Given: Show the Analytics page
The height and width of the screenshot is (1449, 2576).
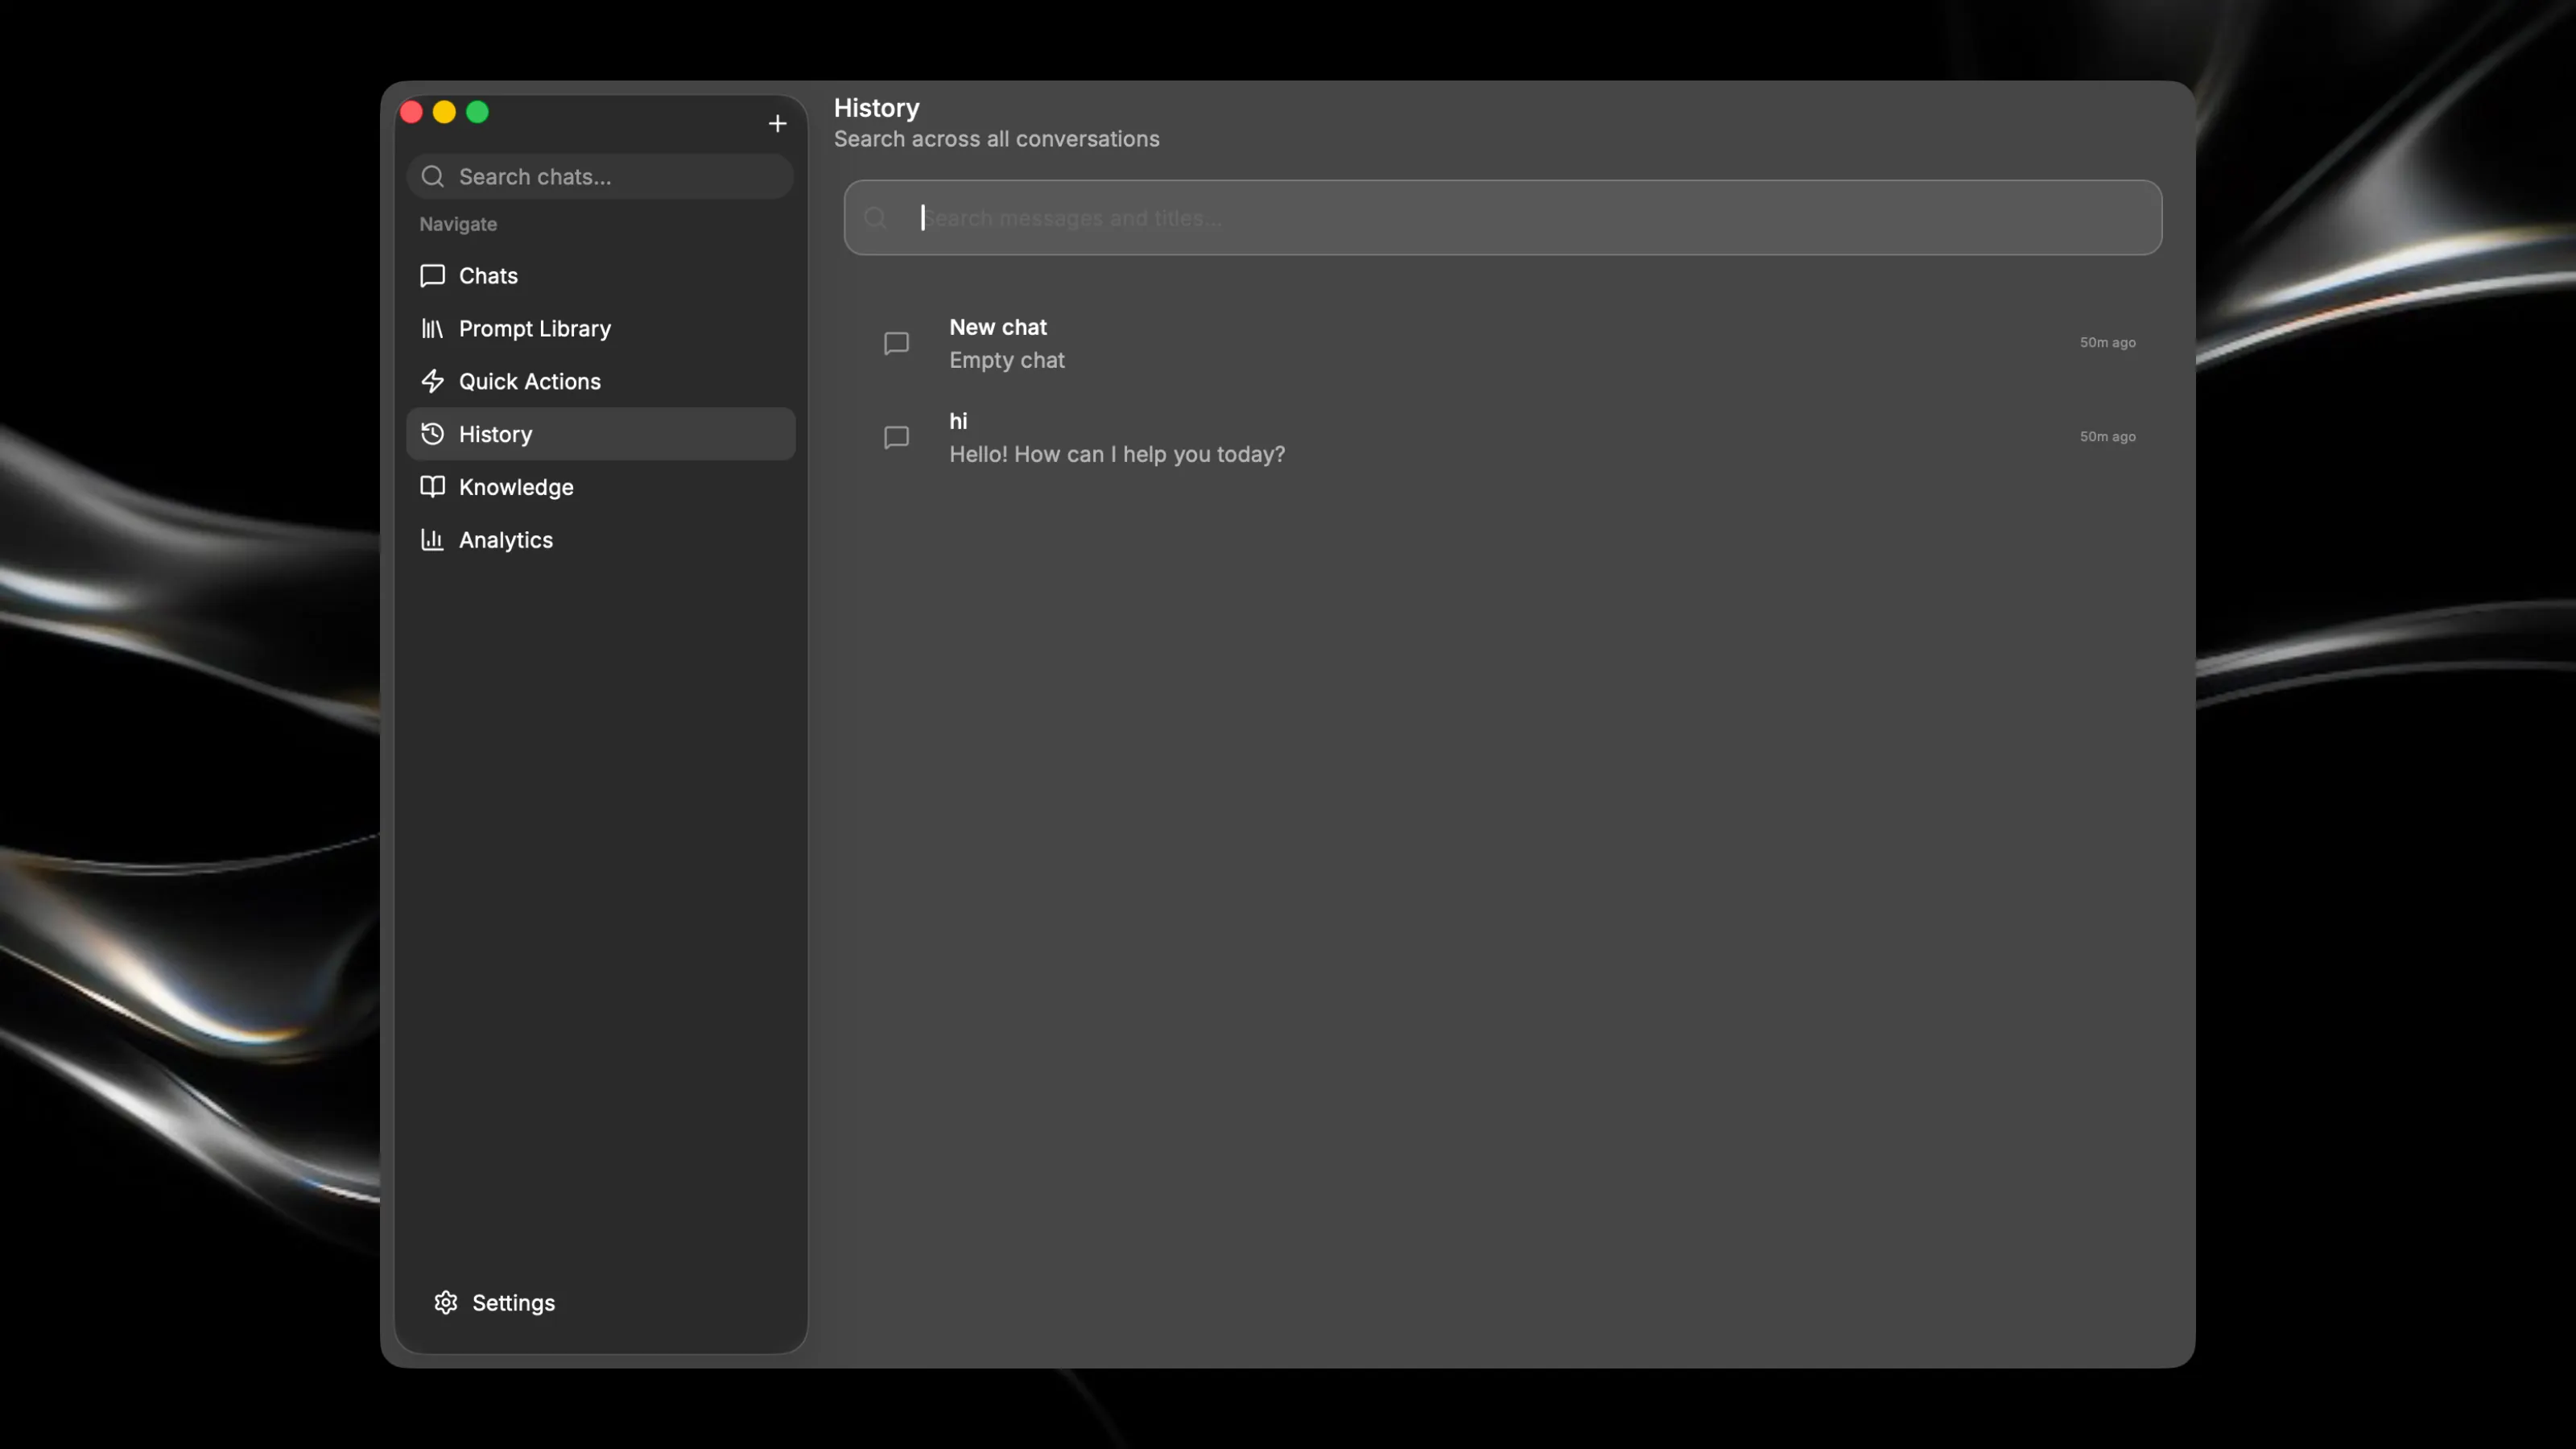Looking at the screenshot, I should (x=601, y=540).
